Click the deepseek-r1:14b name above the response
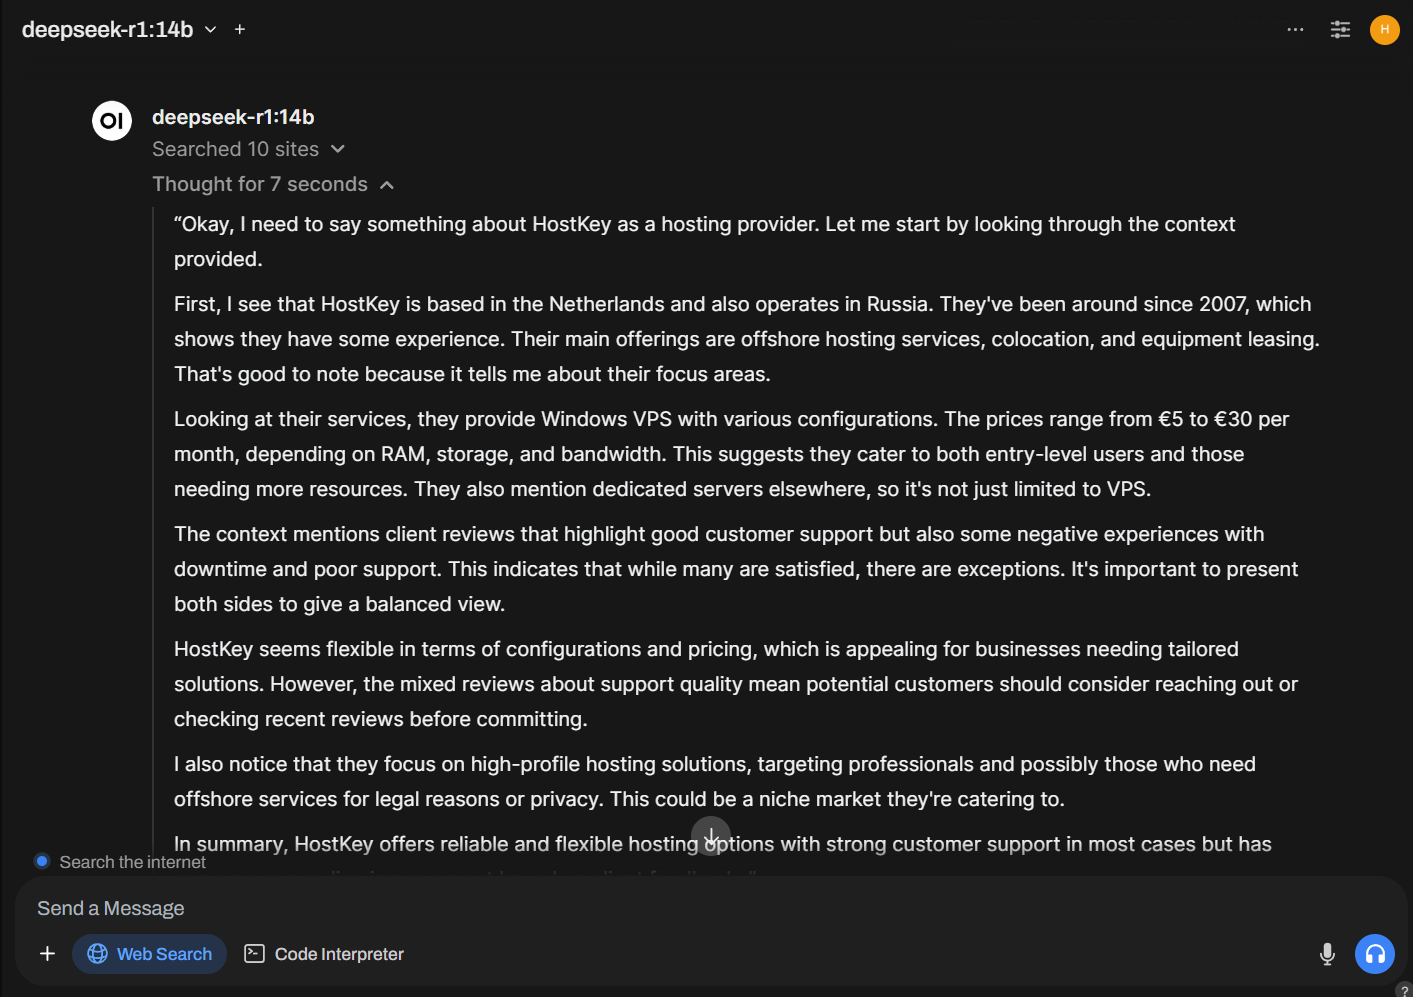This screenshot has height=997, width=1413. [233, 117]
